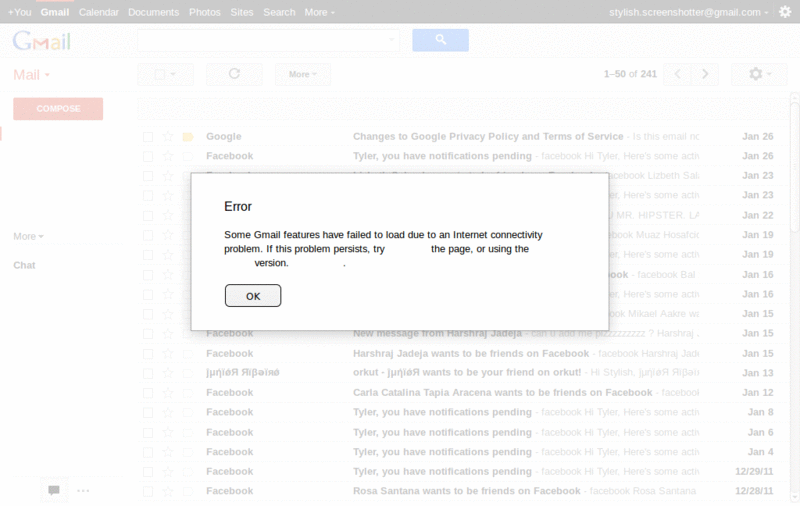The image size is (800, 506).
Task: Select the Google privacy policy email checkbox
Action: 148,137
